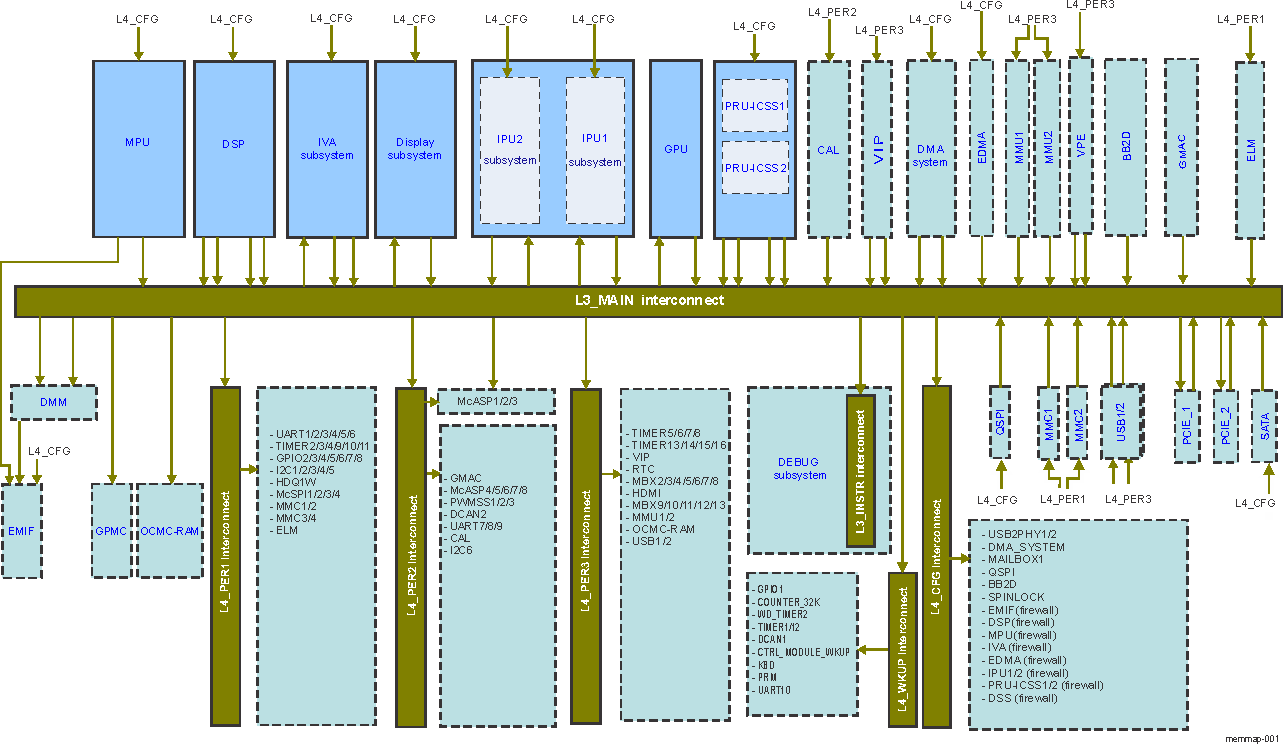Click the L4_PER1 interconnect bar
The image size is (1283, 744).
(x=226, y=556)
